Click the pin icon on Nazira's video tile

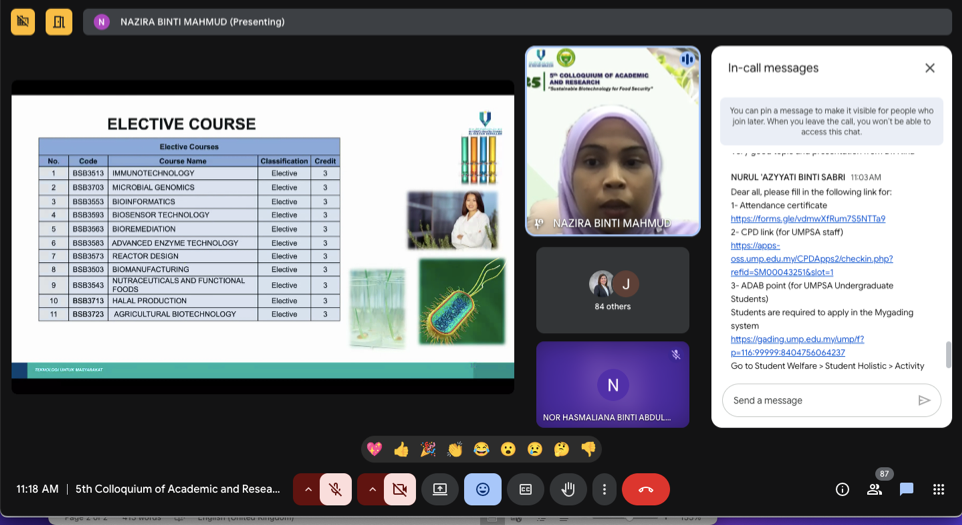pyautogui.click(x=538, y=224)
